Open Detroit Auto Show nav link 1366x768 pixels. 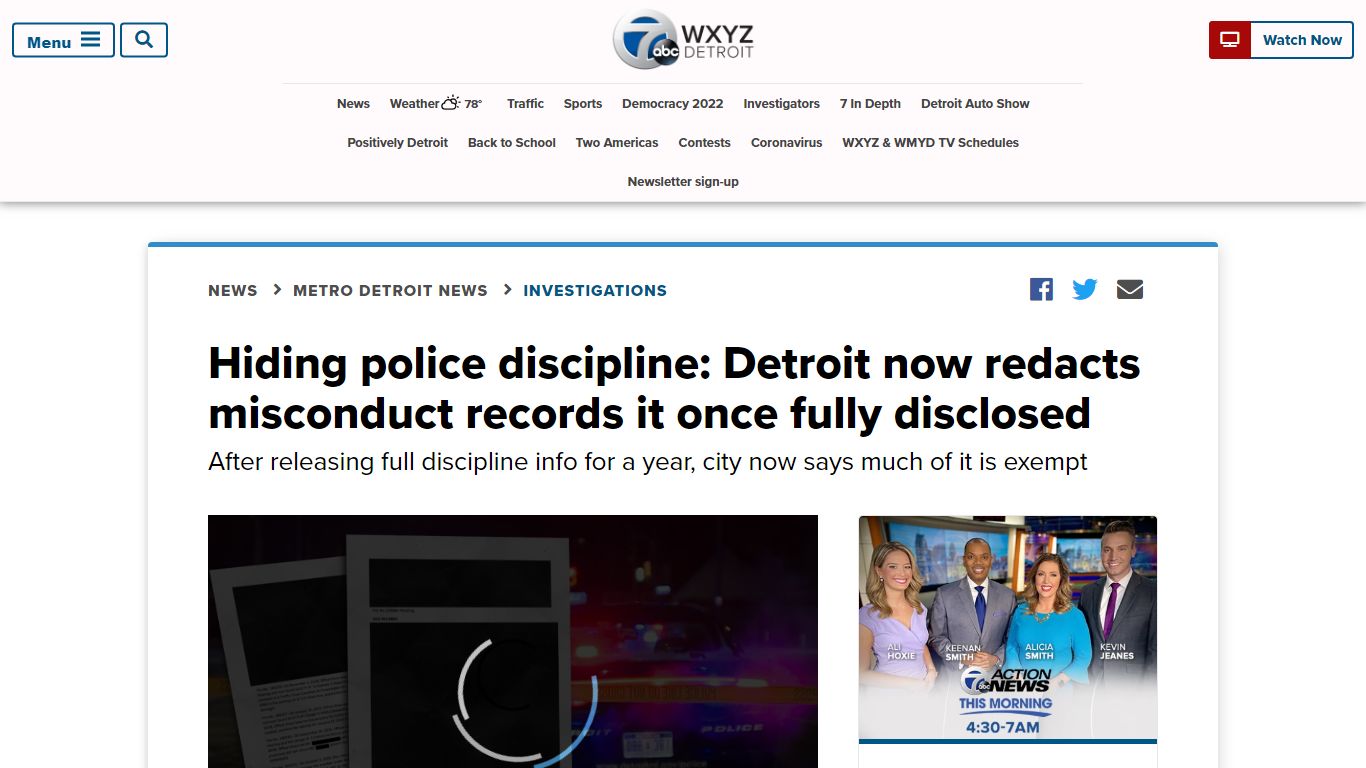point(975,104)
